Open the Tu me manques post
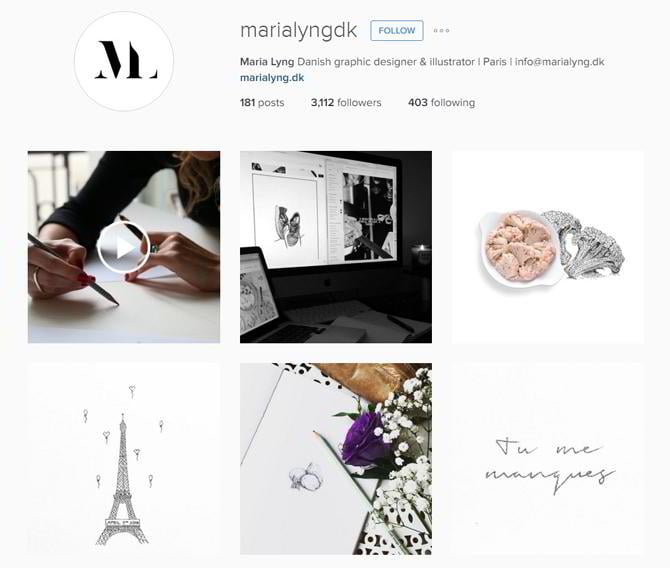This screenshot has height=568, width=670. click(548, 459)
